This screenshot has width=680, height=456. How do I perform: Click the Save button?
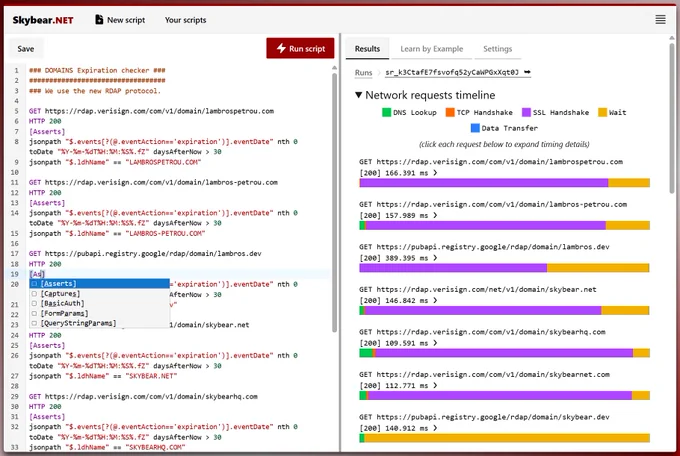coord(26,49)
